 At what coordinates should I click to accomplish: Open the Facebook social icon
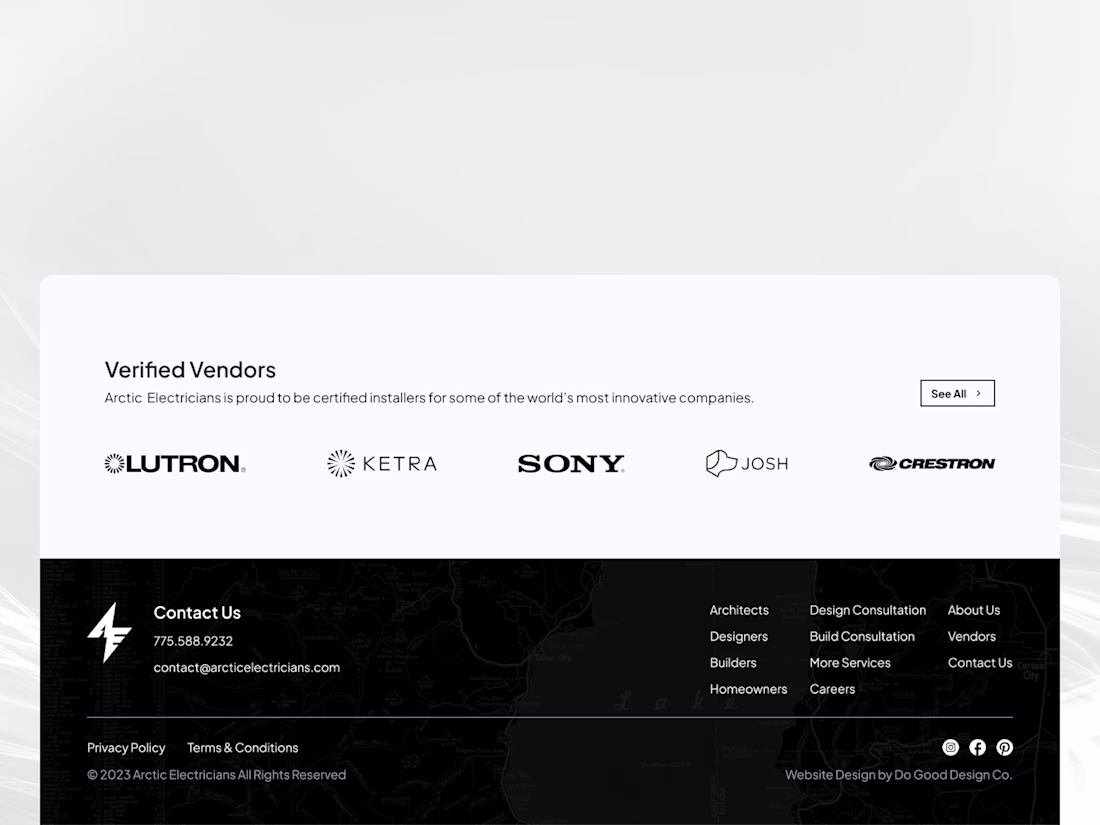pos(977,748)
